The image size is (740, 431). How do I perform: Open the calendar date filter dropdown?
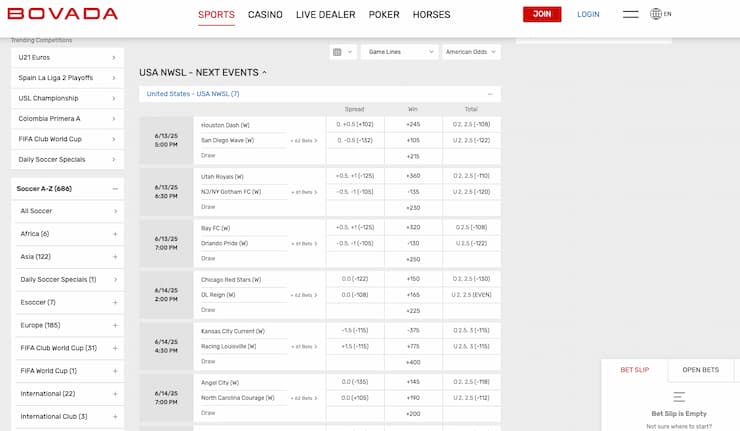pos(343,52)
